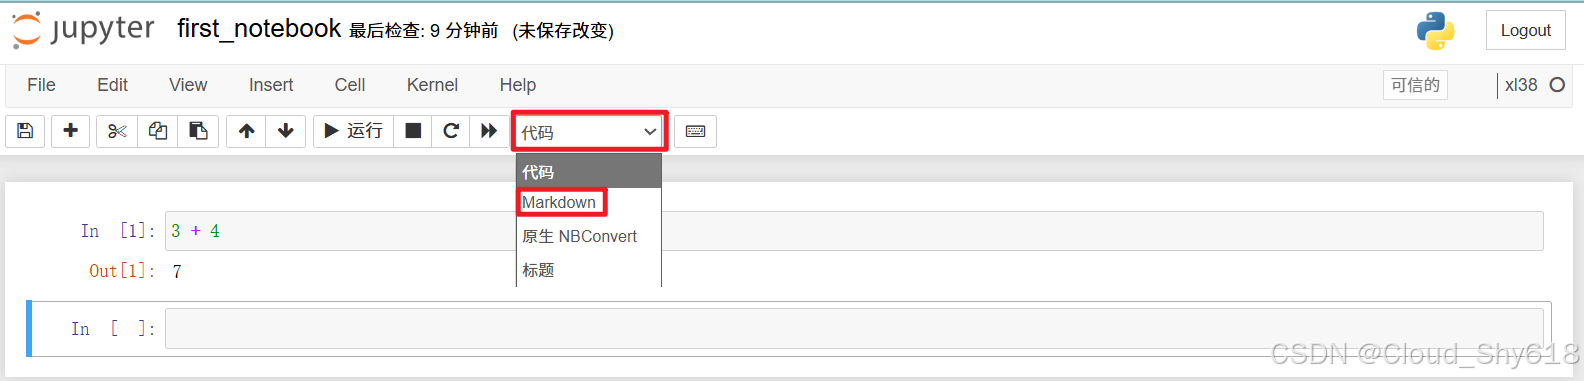The height and width of the screenshot is (381, 1584).
Task: Move selected cell up arrow
Action: [246, 131]
